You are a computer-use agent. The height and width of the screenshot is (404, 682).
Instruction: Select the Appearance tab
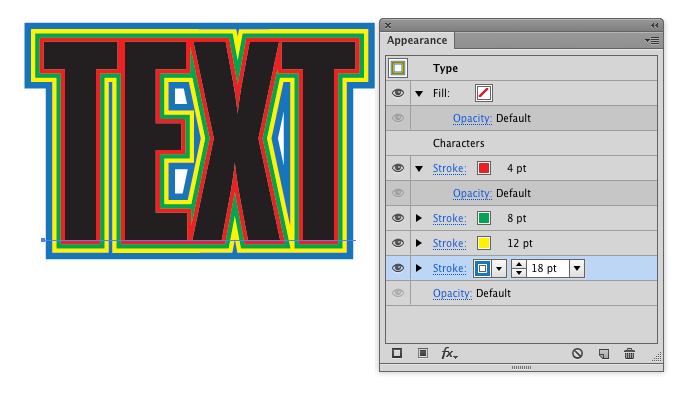tap(417, 40)
